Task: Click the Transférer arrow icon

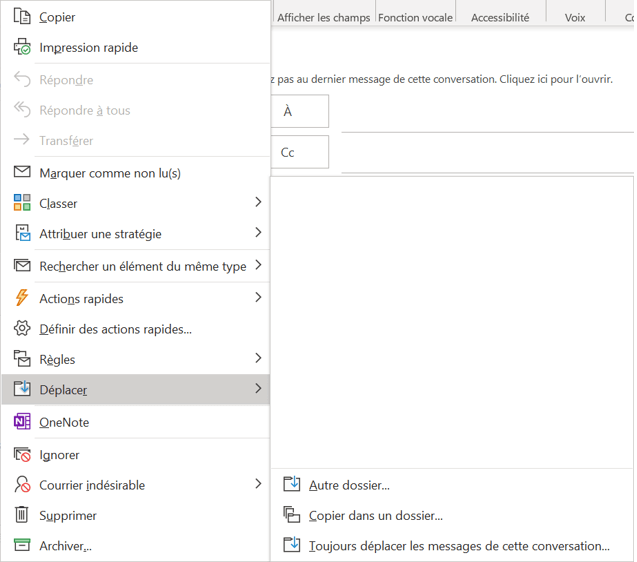Action: 22,140
